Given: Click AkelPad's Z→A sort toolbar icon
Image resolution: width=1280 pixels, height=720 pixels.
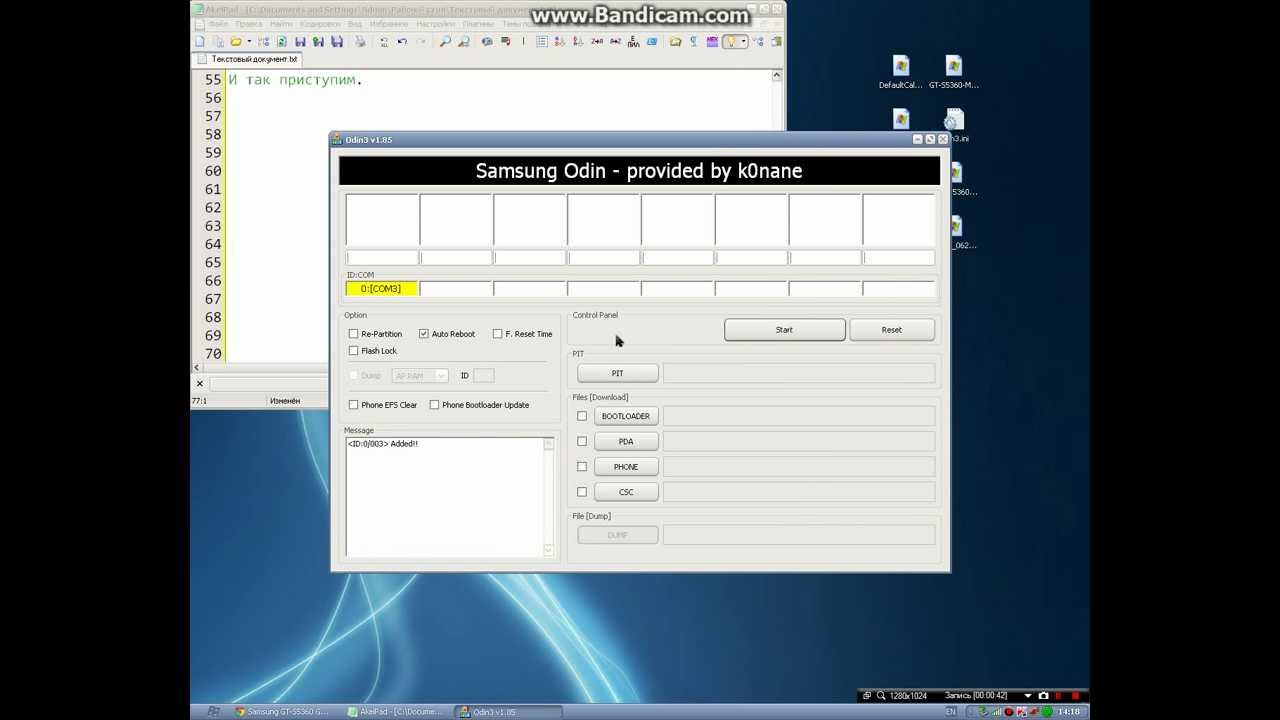Looking at the screenshot, I should (x=597, y=41).
